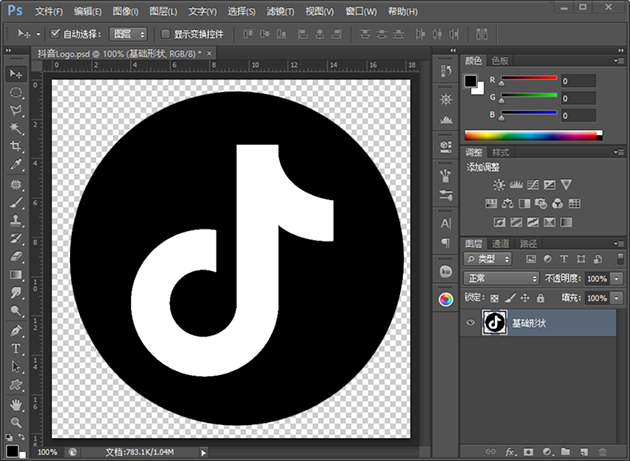630x461 pixels.
Task: Open the 图像(I) menu
Action: click(x=125, y=12)
